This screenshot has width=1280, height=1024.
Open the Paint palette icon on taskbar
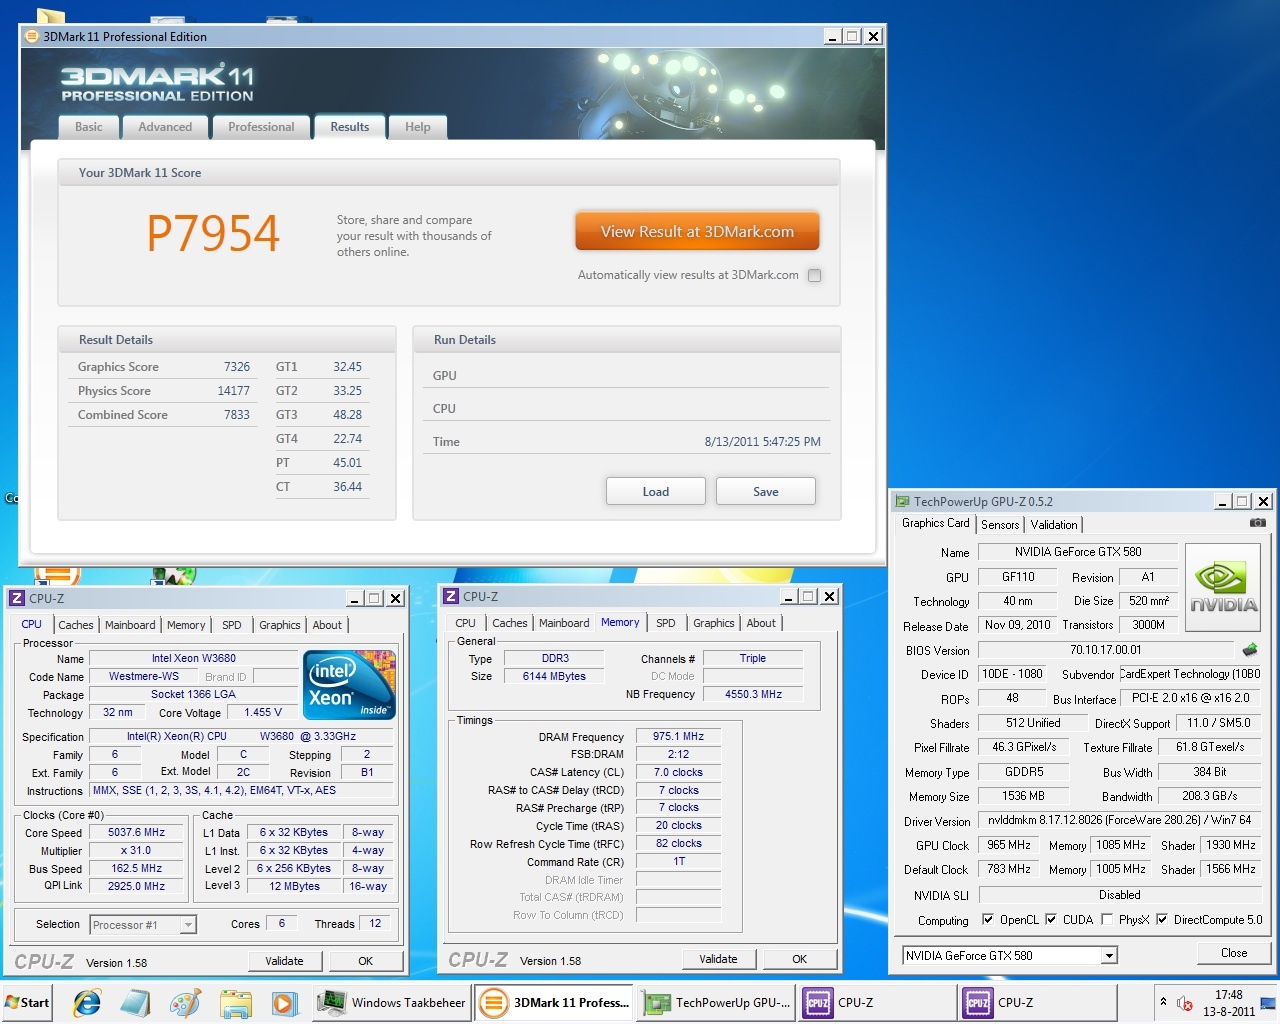click(x=186, y=1003)
